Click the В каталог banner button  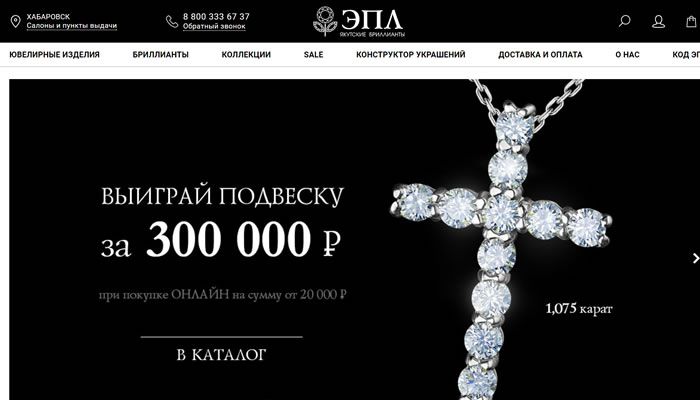(x=221, y=355)
